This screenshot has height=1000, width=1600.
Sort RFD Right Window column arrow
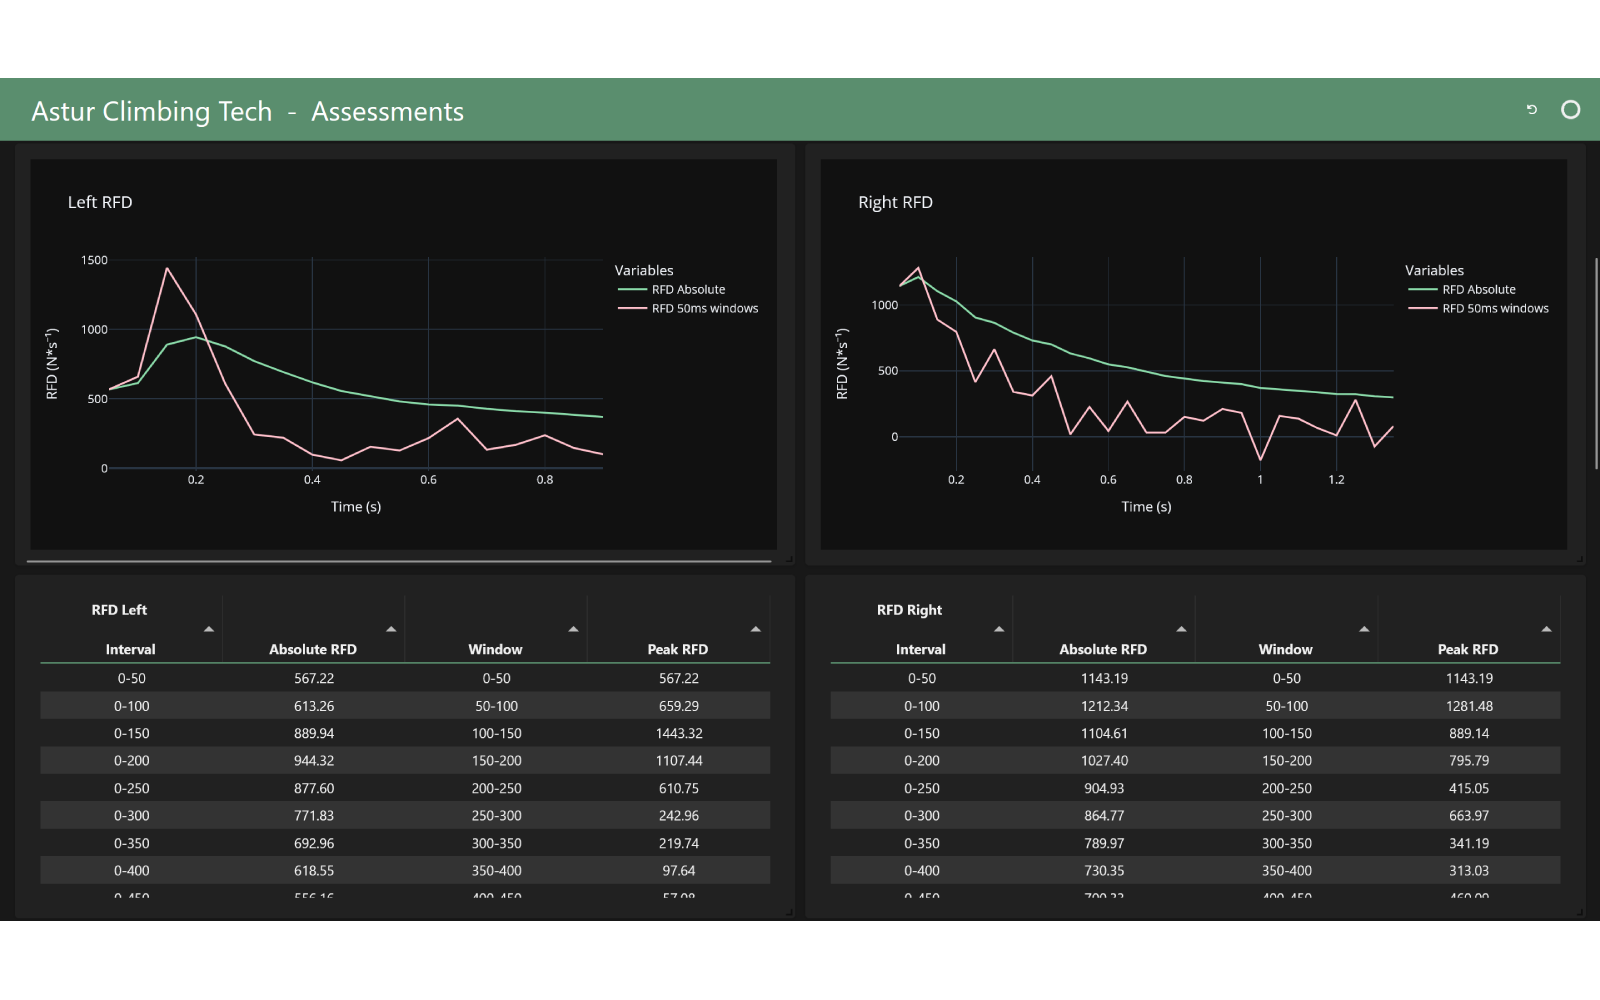[x=1364, y=629]
